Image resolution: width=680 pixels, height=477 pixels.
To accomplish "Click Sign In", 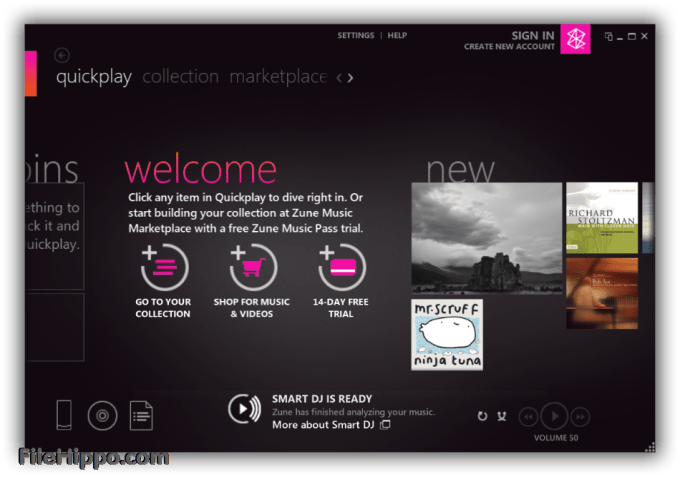I will click(533, 36).
